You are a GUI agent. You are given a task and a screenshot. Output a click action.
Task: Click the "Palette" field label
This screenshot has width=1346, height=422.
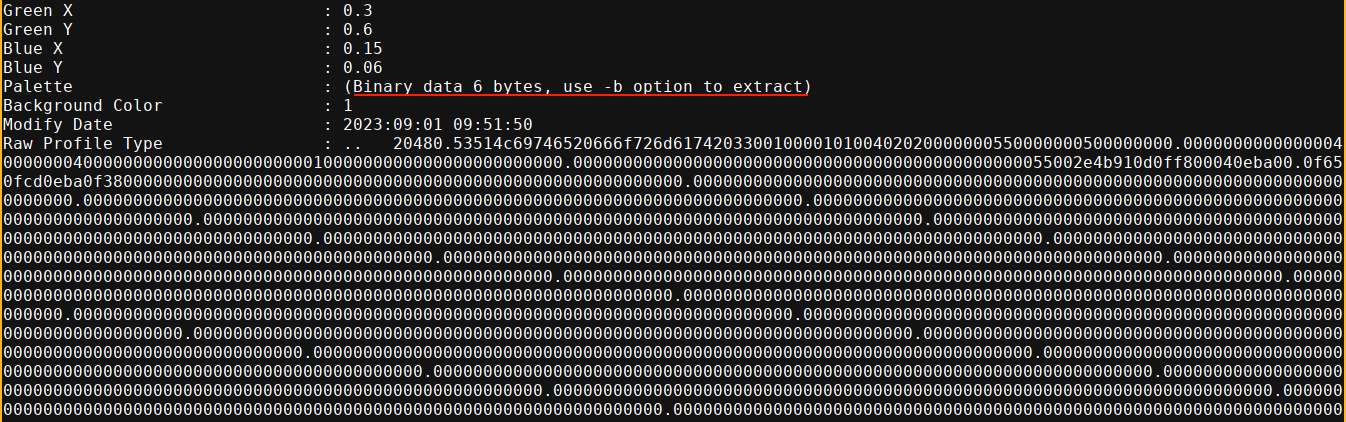click(37, 87)
